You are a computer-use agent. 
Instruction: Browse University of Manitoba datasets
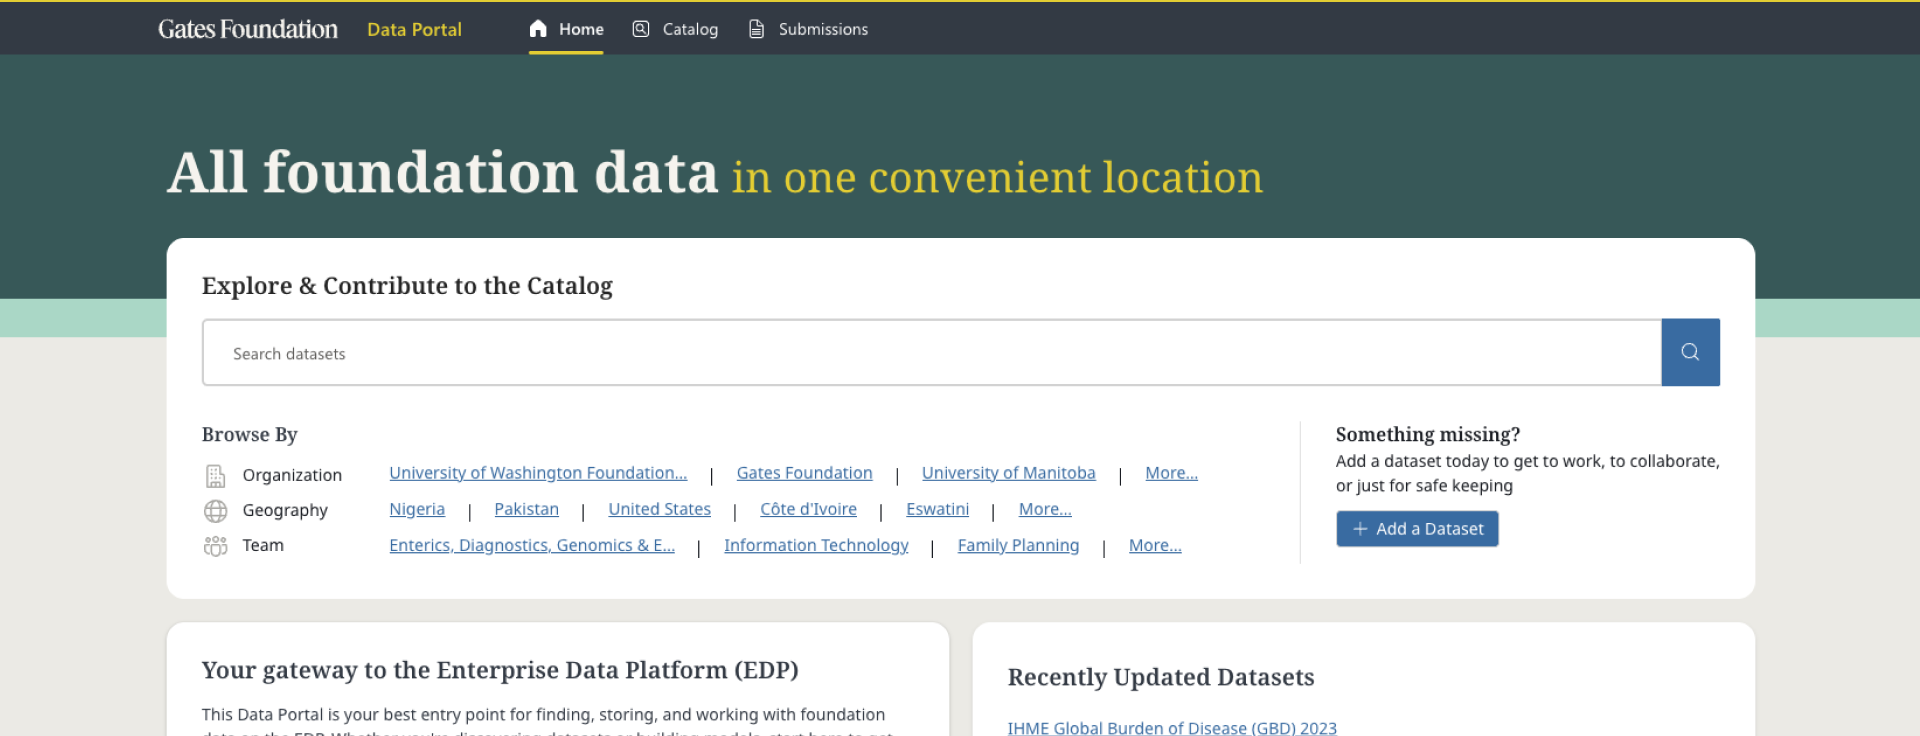tap(1008, 473)
